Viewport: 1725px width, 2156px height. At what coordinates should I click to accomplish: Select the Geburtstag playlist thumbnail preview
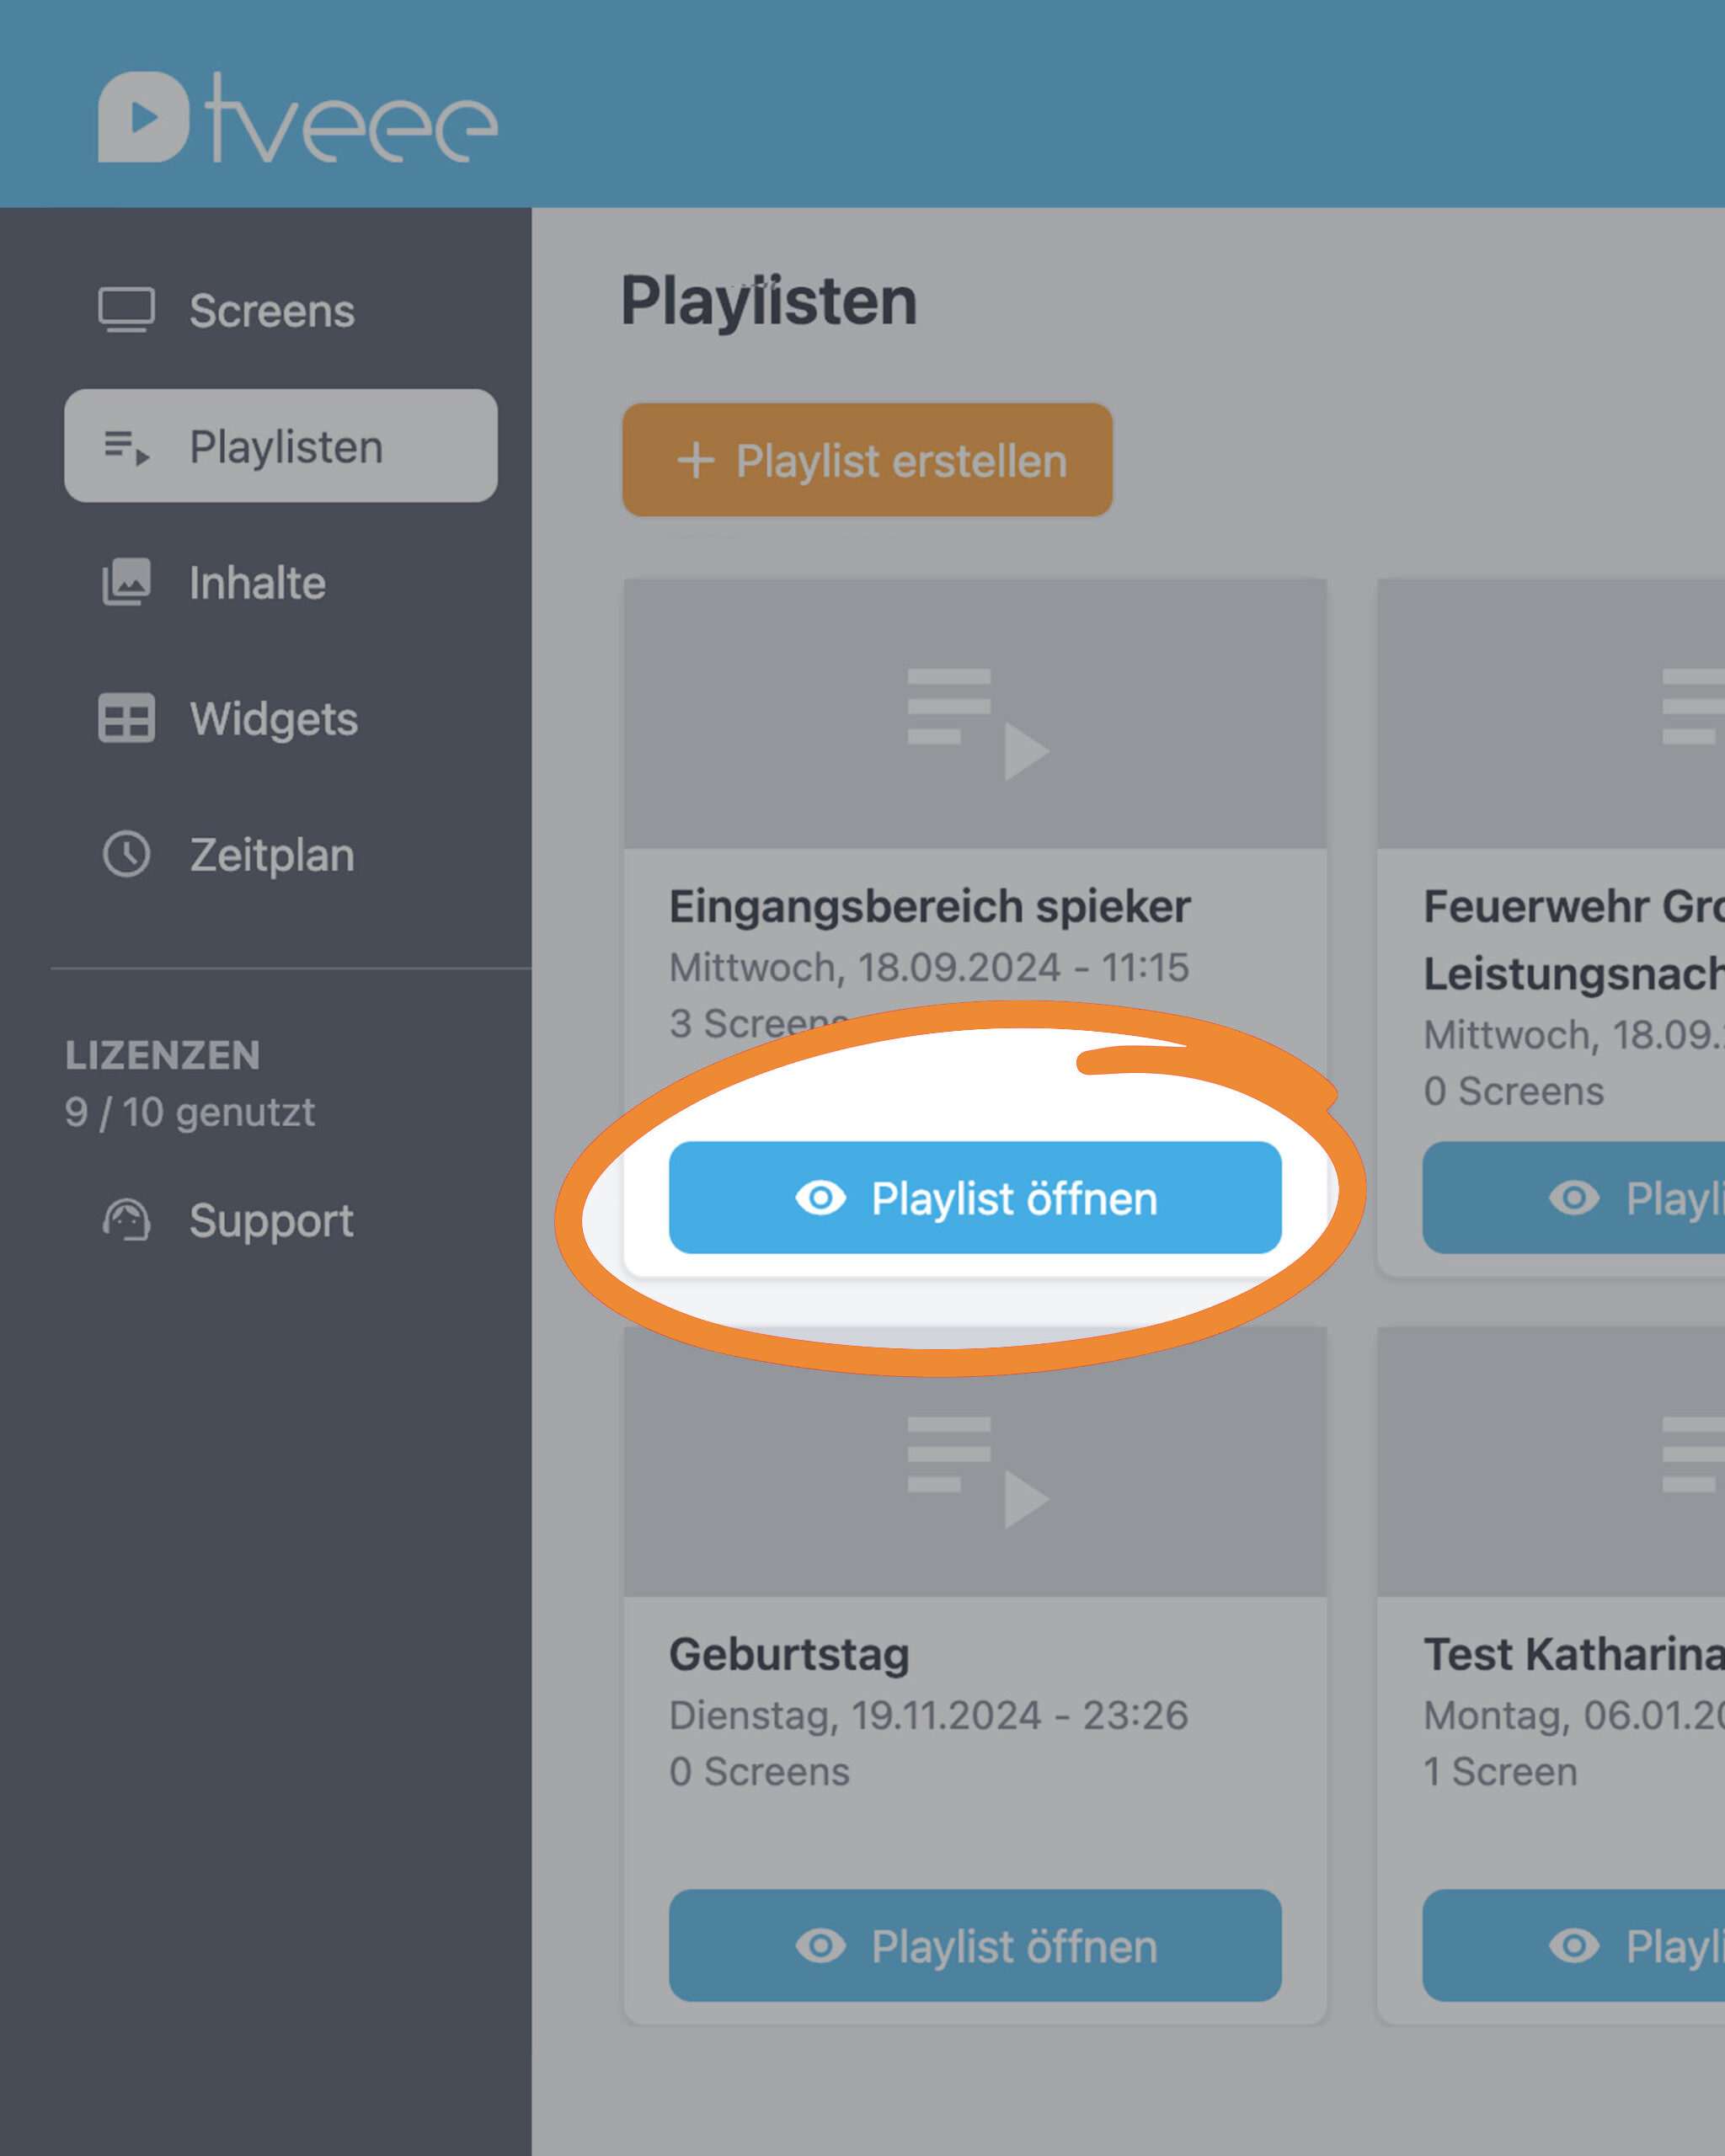[975, 1461]
